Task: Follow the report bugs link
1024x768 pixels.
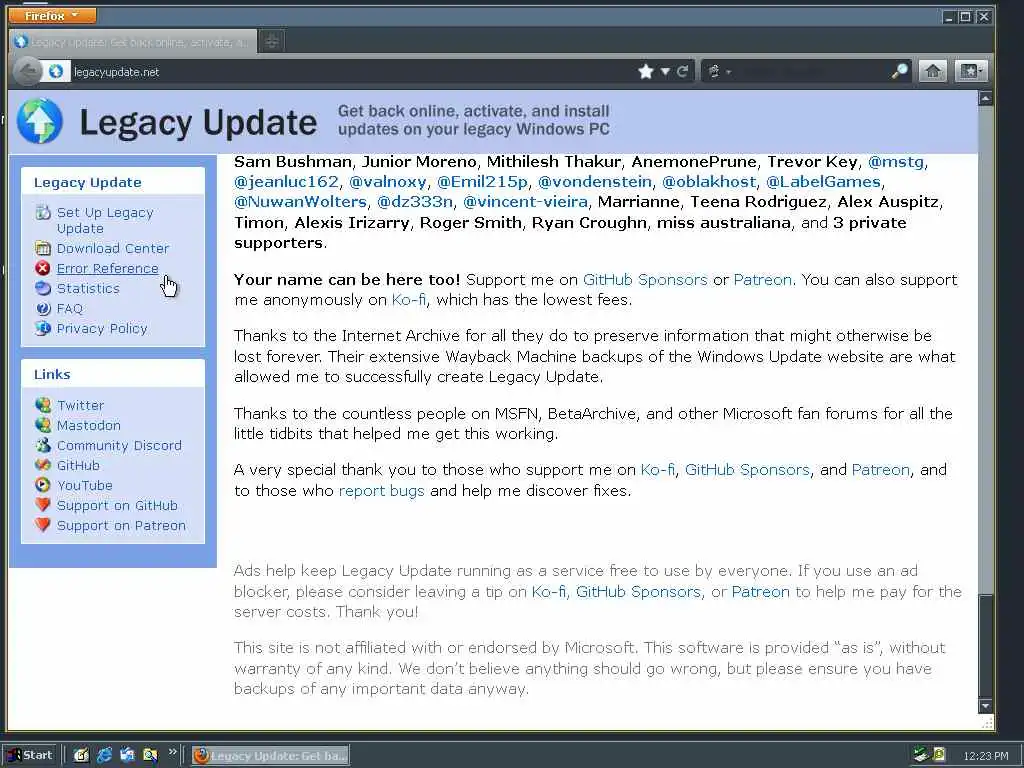Action: (x=381, y=490)
